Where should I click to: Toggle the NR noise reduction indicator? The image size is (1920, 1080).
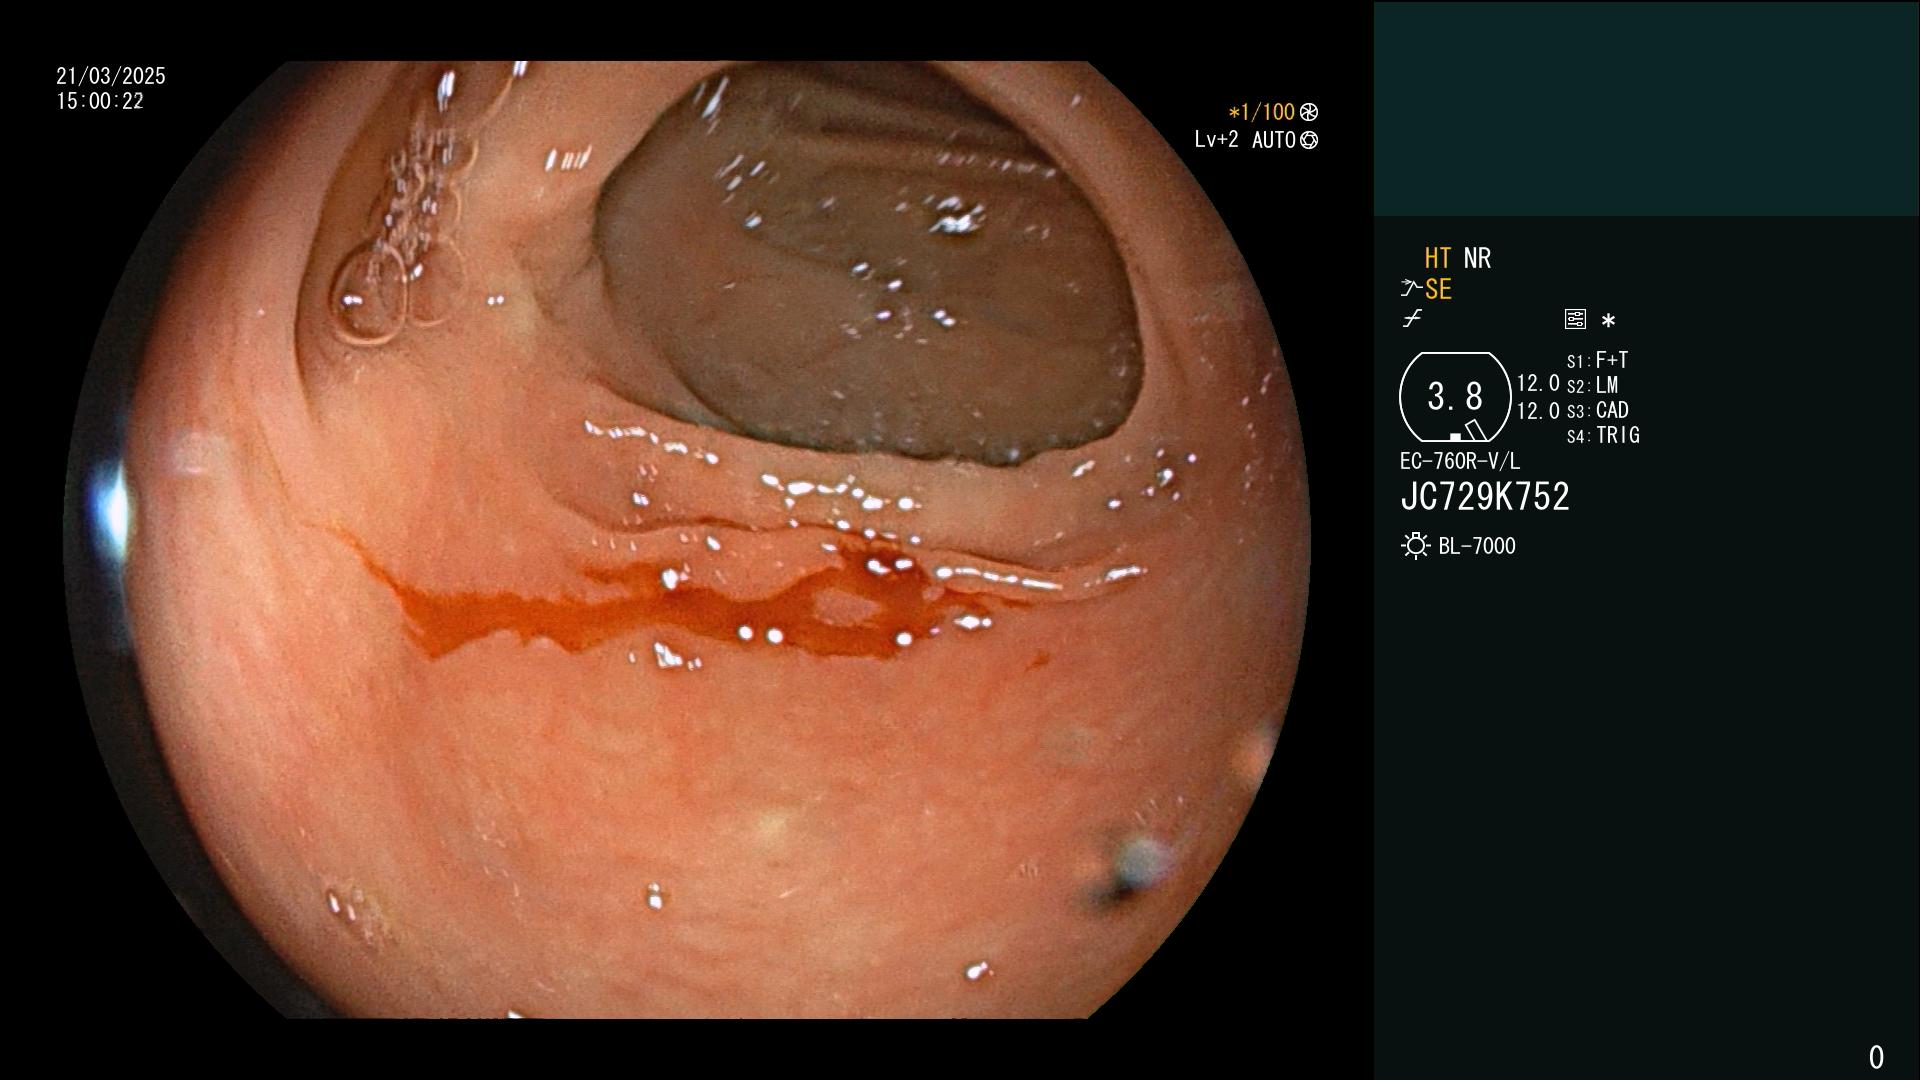1477,258
